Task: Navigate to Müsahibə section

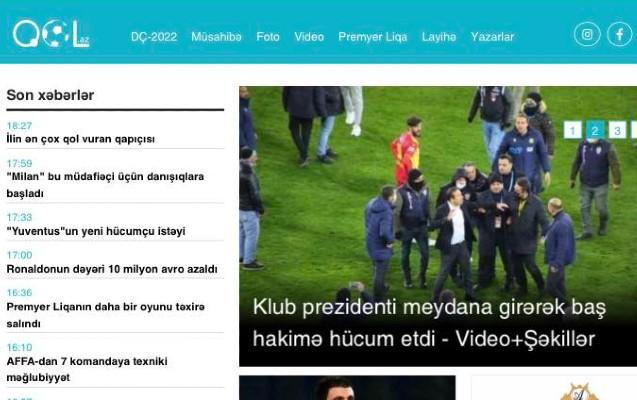Action: [x=216, y=37]
